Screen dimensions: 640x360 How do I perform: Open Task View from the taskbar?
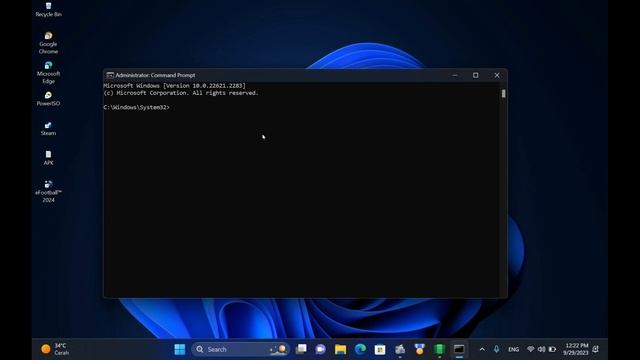(301, 349)
